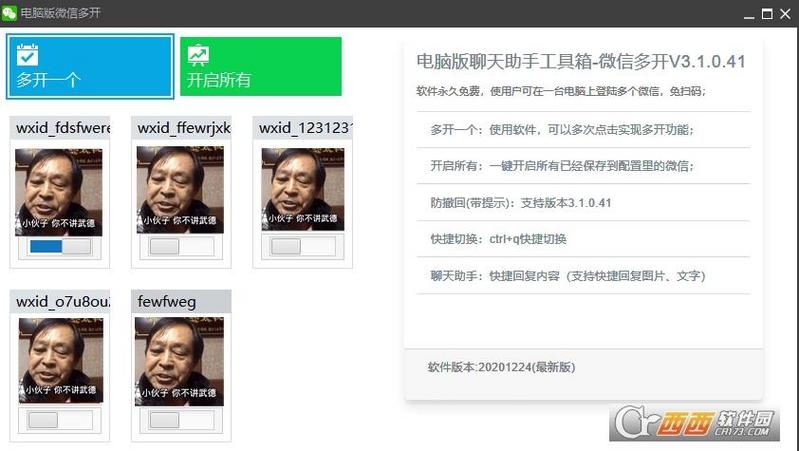Click the 防撤回(带提示) info line

tap(521, 203)
